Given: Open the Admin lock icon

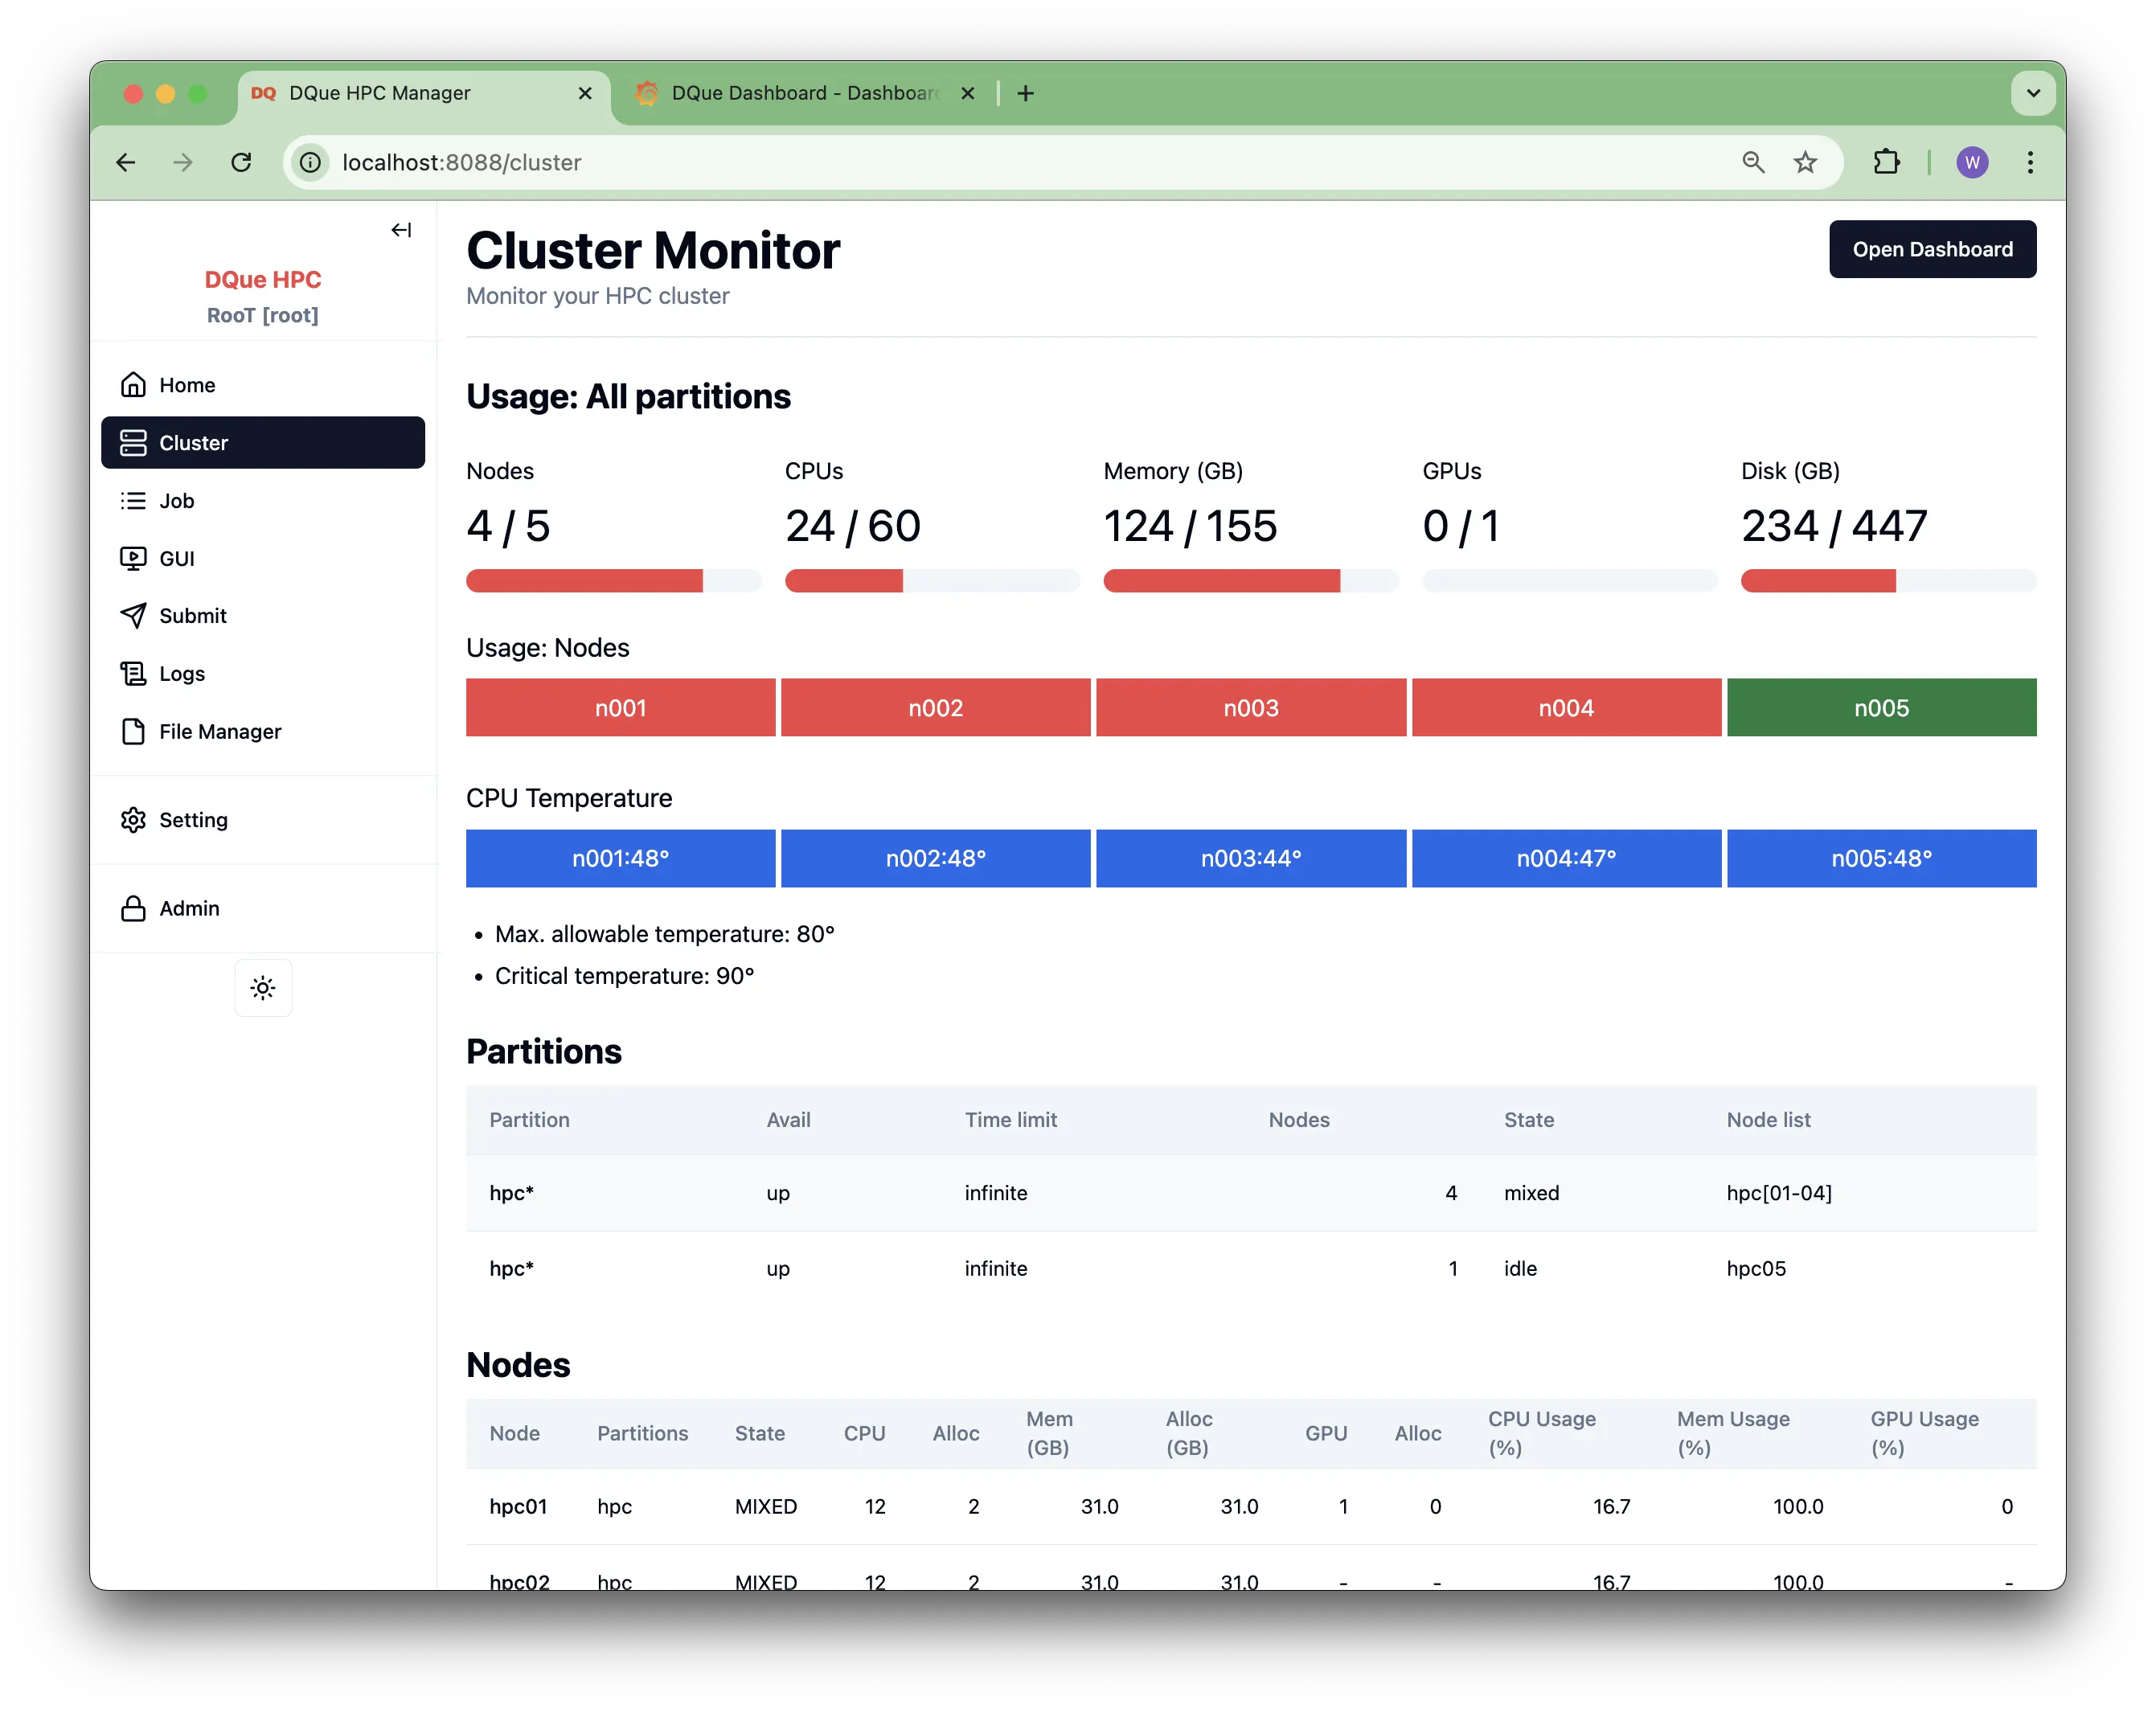Looking at the screenshot, I should [x=134, y=908].
